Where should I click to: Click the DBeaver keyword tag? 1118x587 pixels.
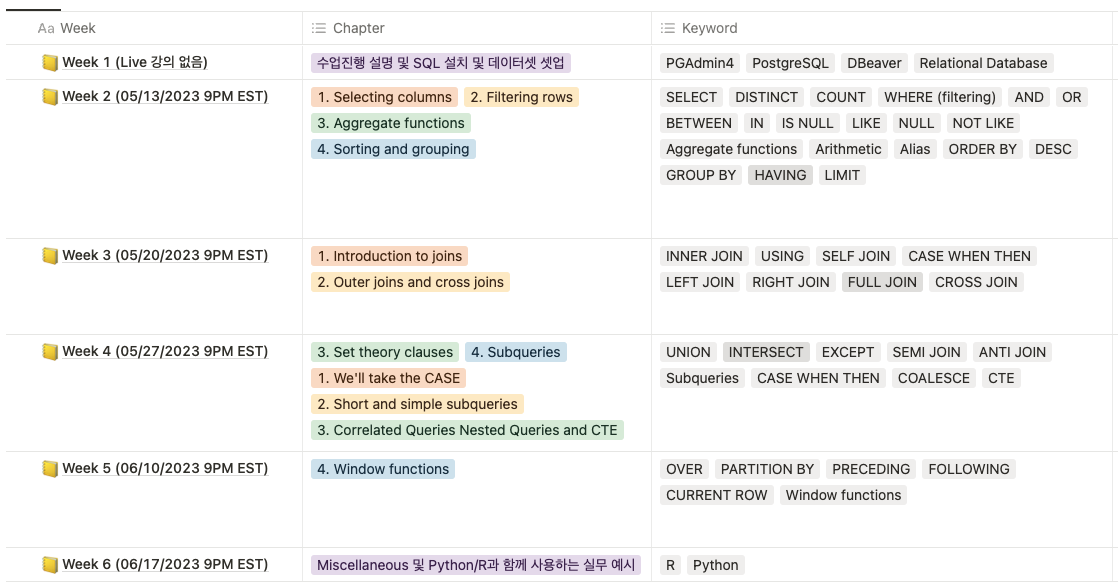[874, 63]
